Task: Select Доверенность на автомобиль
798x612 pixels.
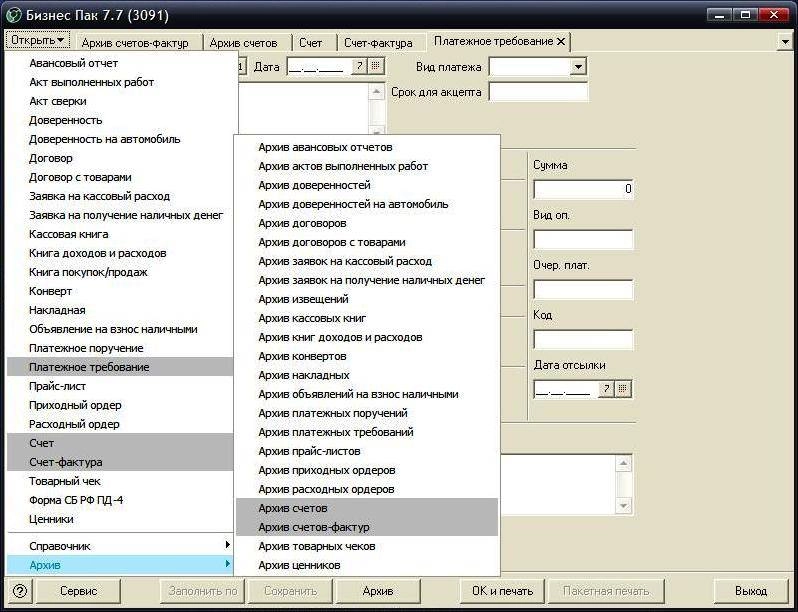Action: point(120,139)
